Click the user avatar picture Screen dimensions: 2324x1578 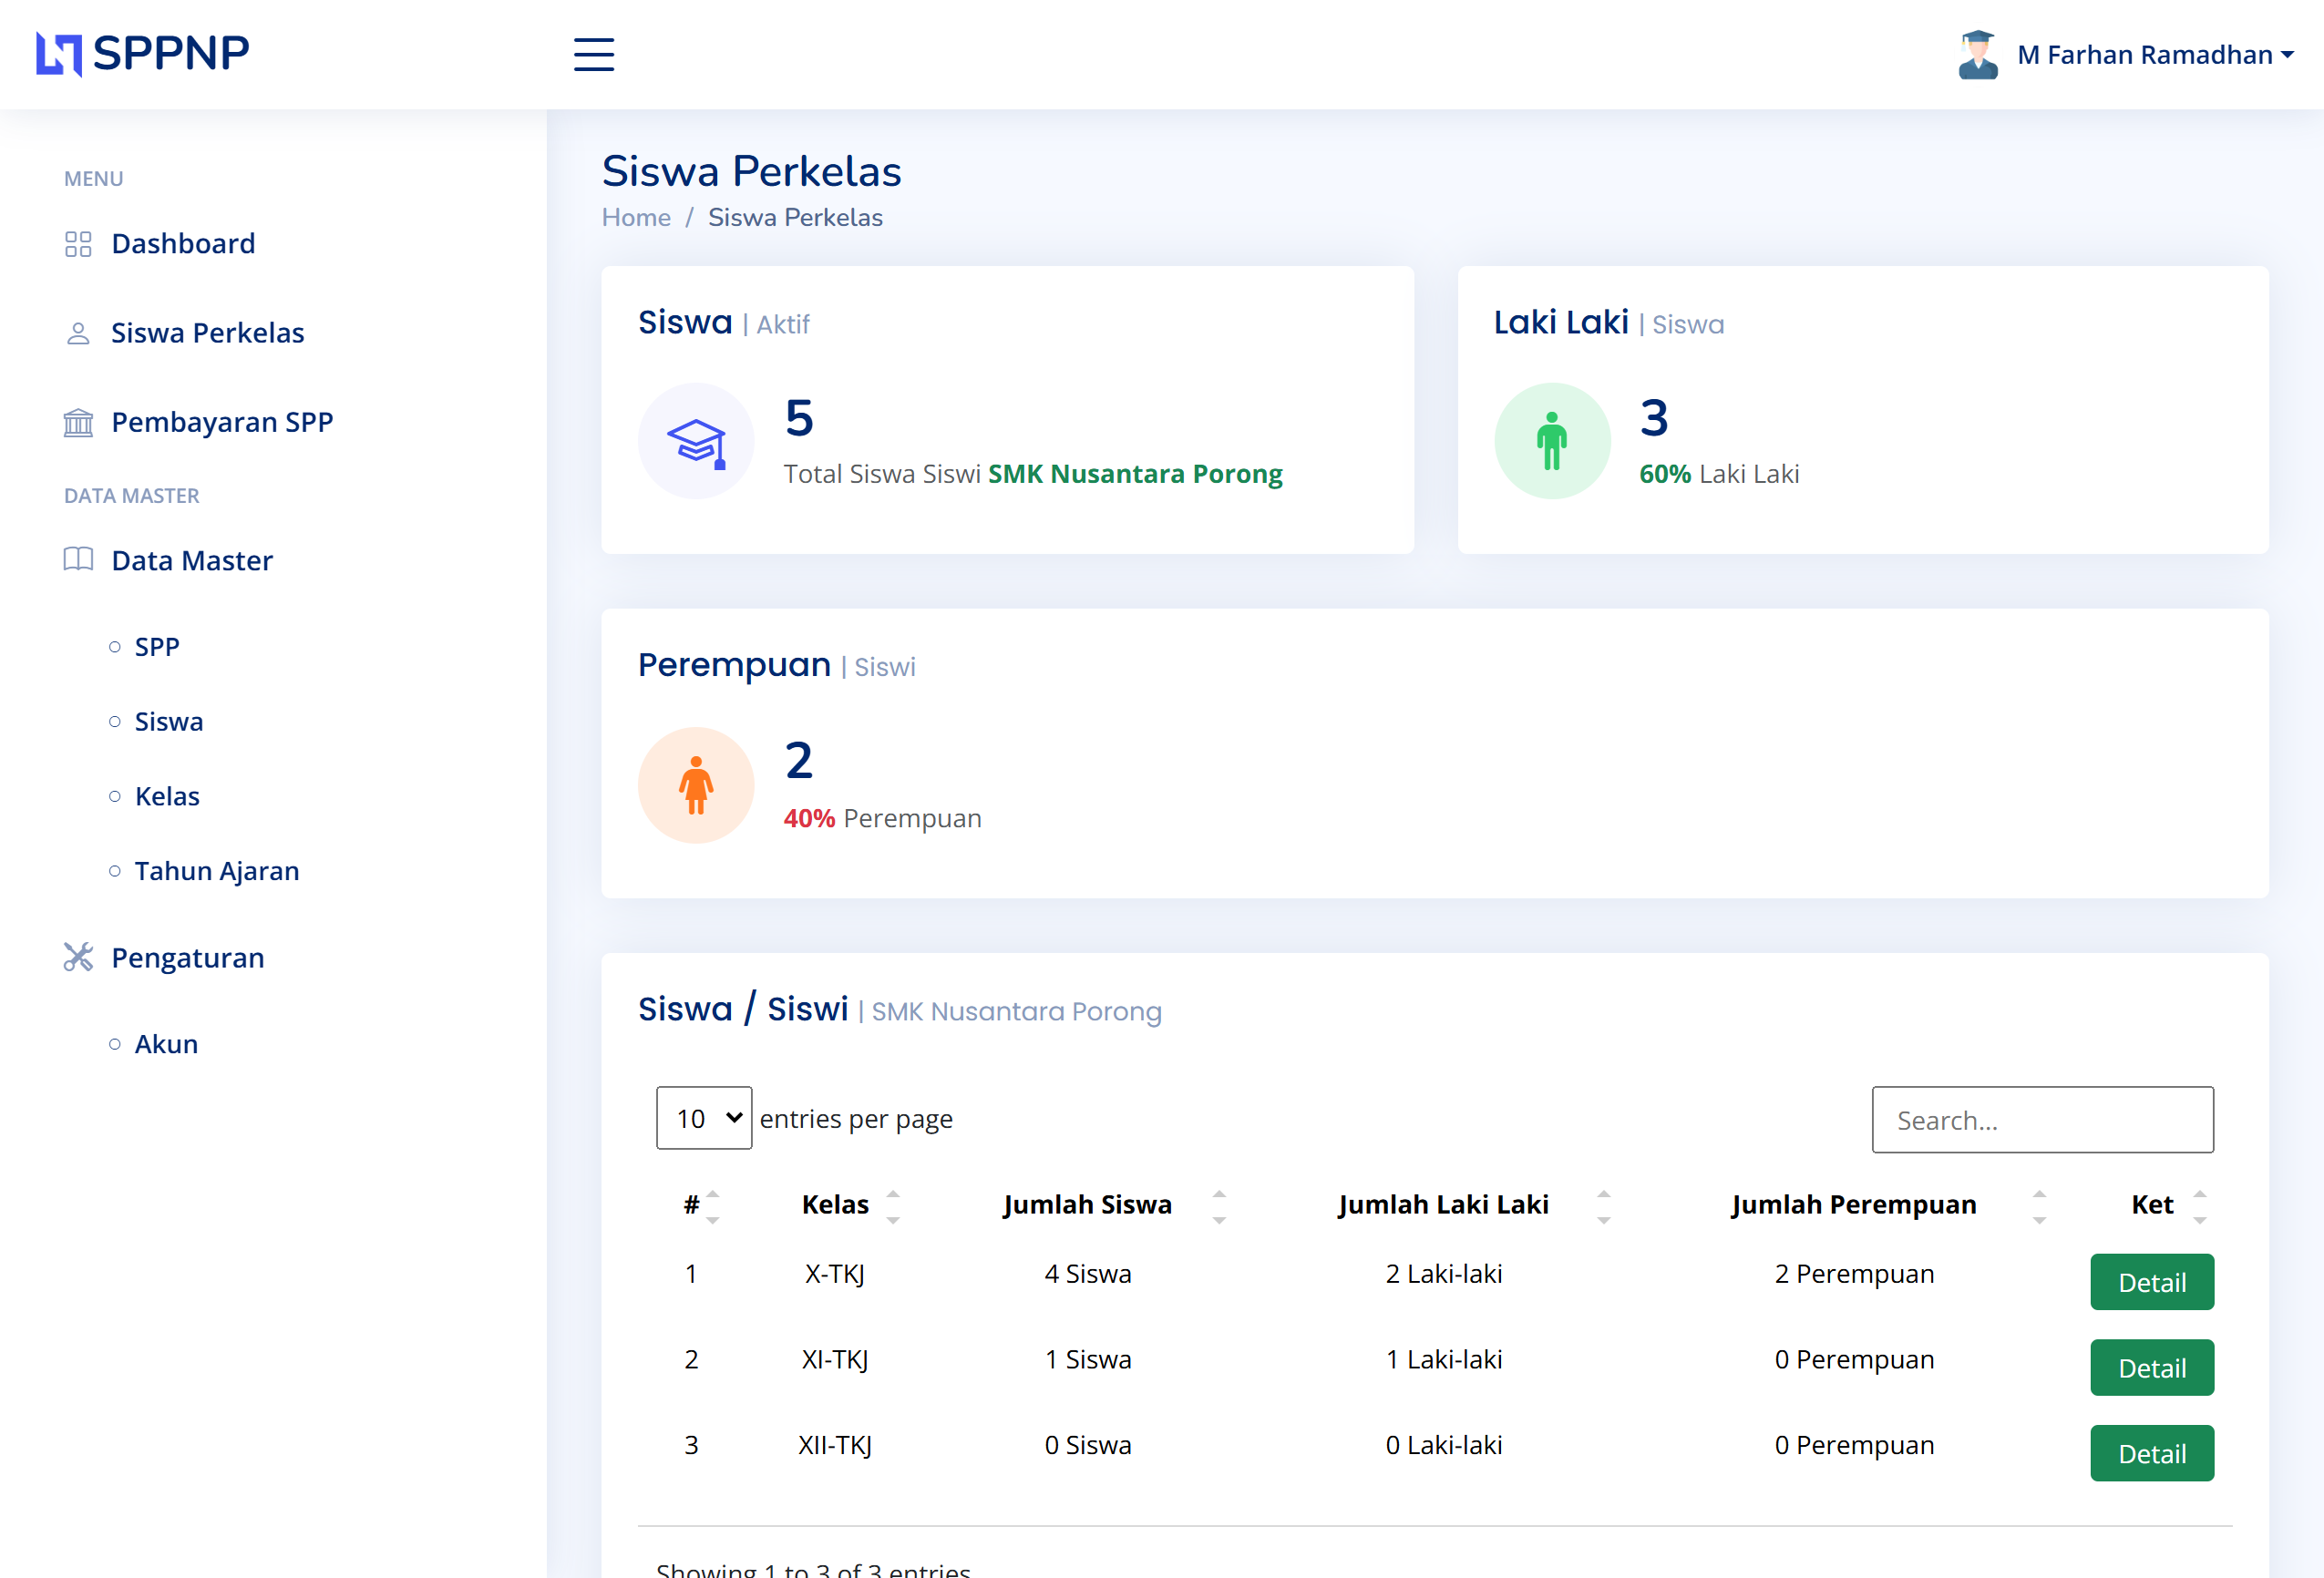click(x=1977, y=54)
